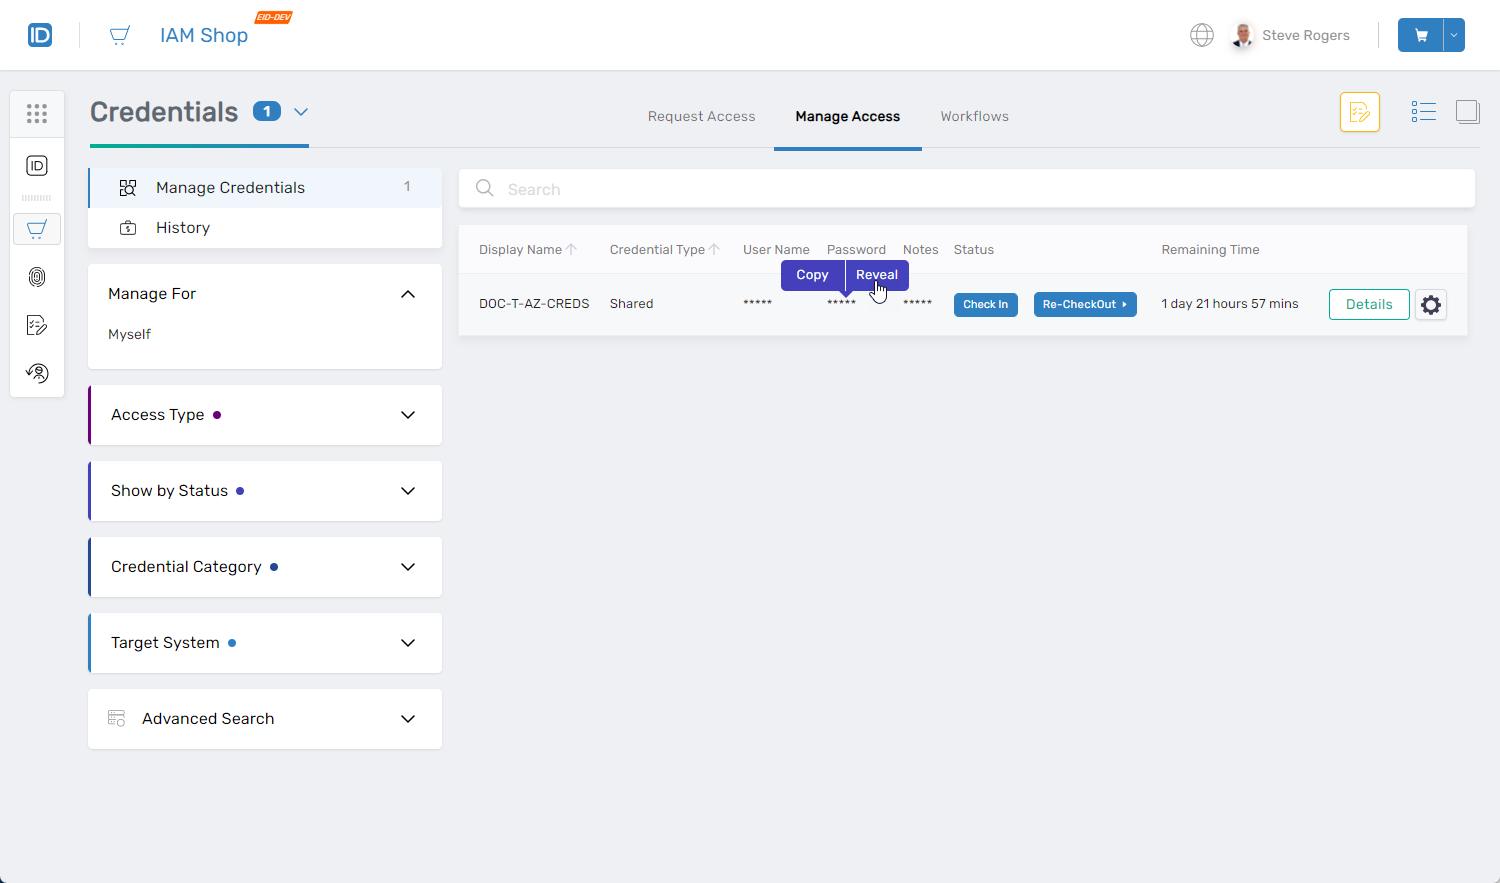Click the yellow edit notes icon

1359,112
